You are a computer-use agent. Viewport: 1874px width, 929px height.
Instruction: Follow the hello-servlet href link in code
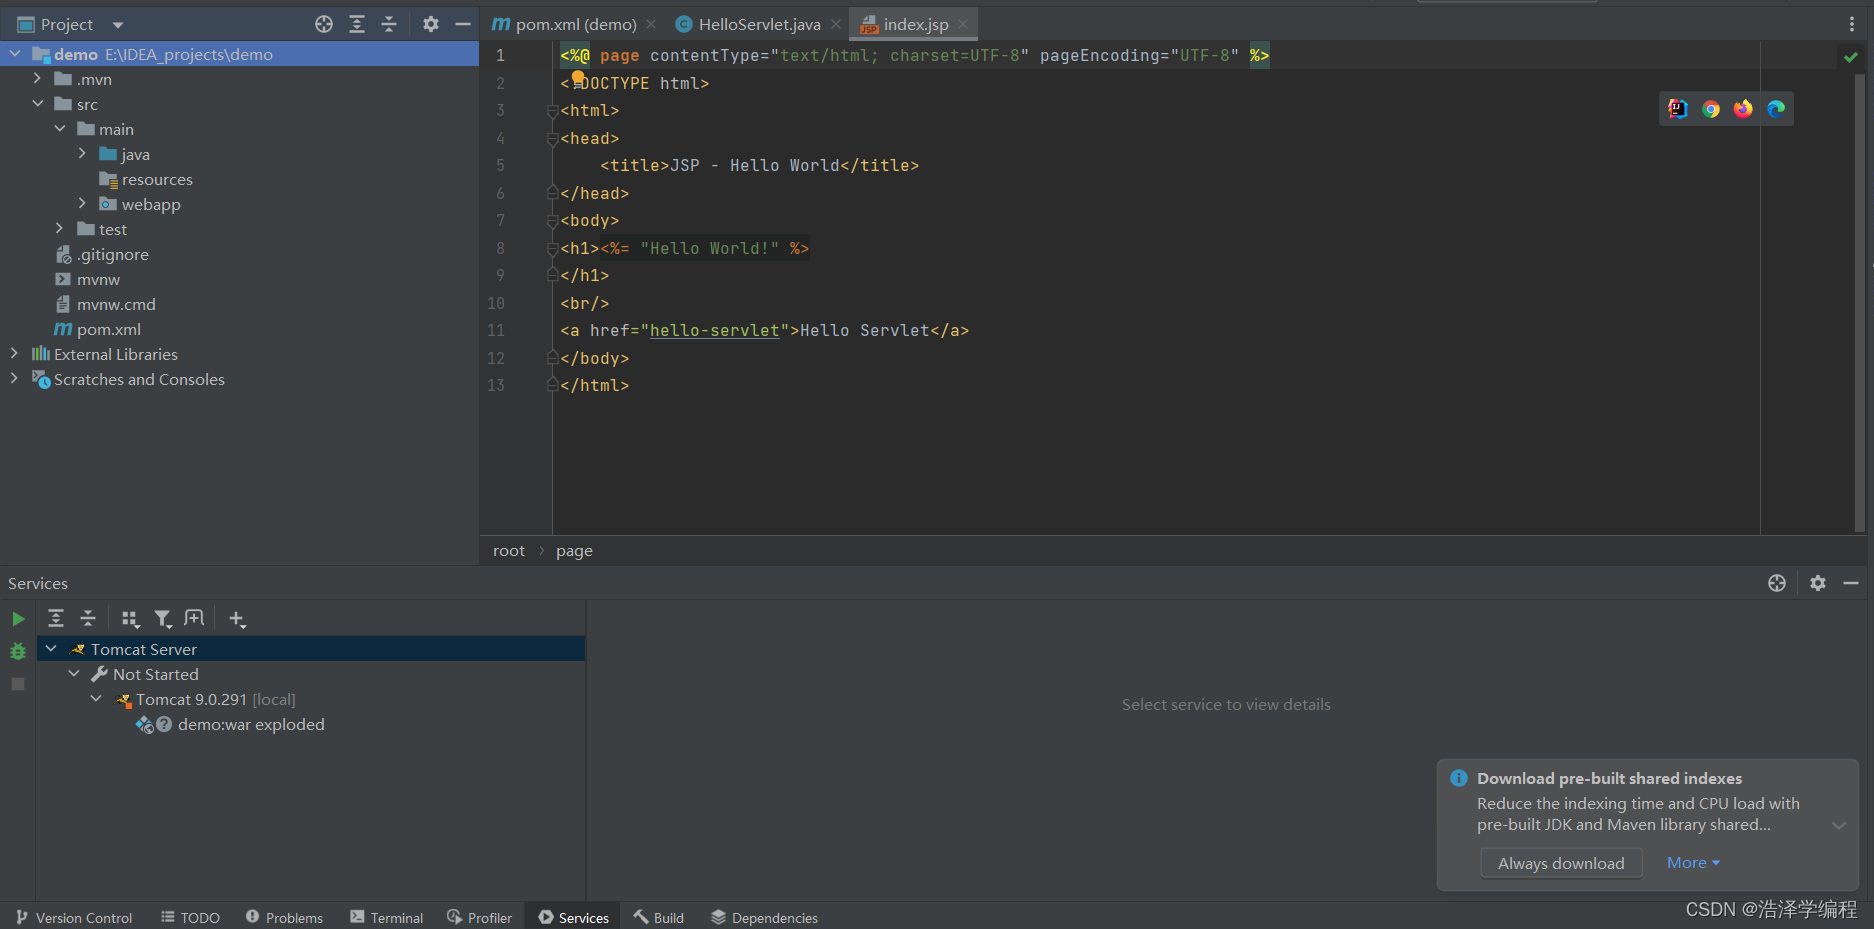click(714, 331)
